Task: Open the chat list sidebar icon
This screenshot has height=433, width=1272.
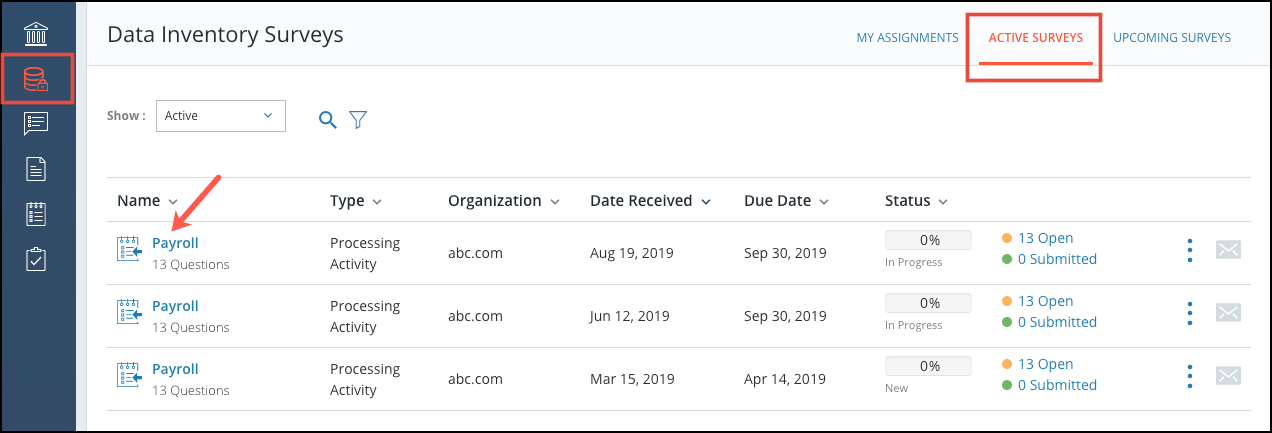Action: coord(37,124)
